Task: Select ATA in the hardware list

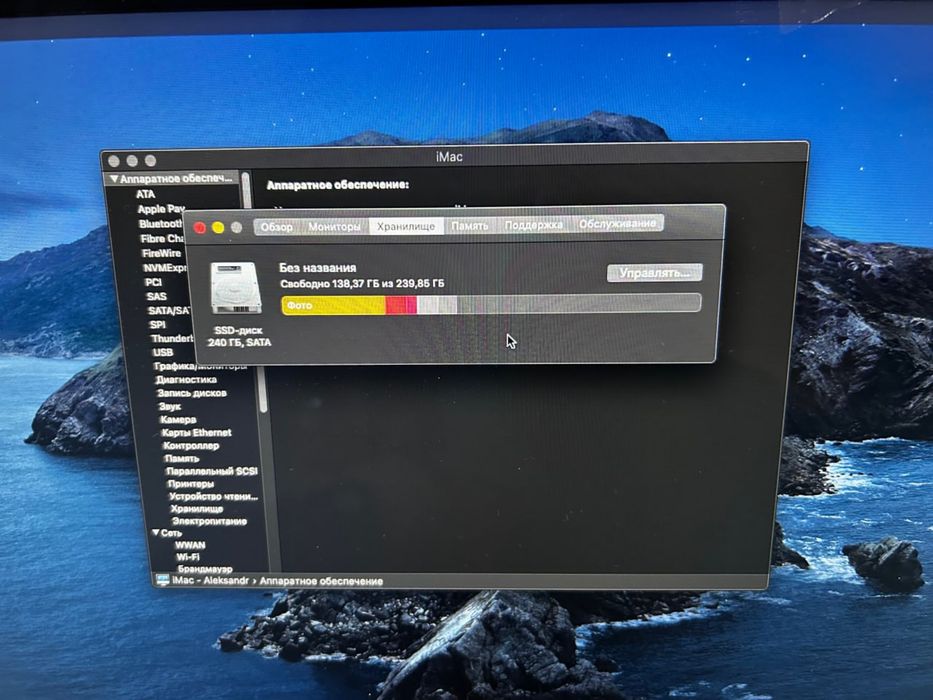Action: (145, 194)
